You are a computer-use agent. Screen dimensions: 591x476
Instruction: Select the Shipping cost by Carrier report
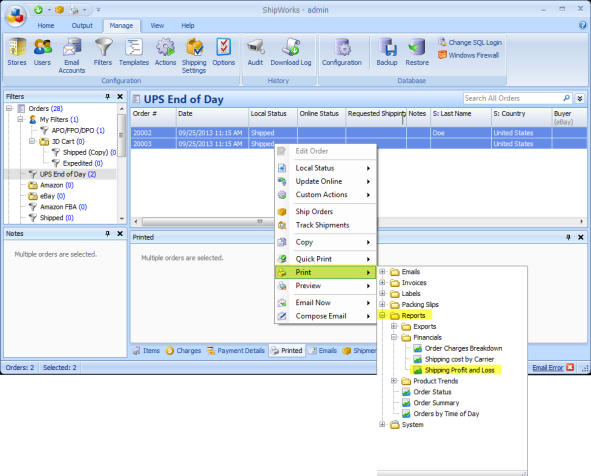point(459,359)
